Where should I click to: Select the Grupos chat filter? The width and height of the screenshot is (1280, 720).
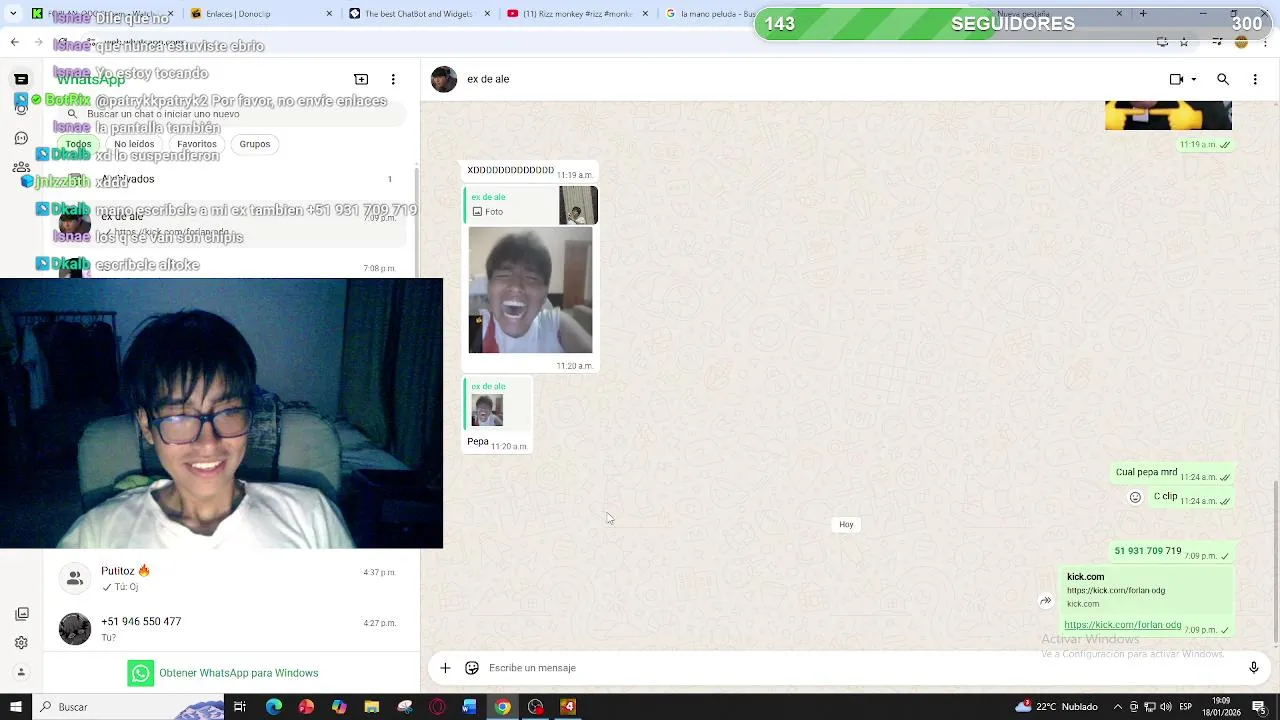coord(255,144)
